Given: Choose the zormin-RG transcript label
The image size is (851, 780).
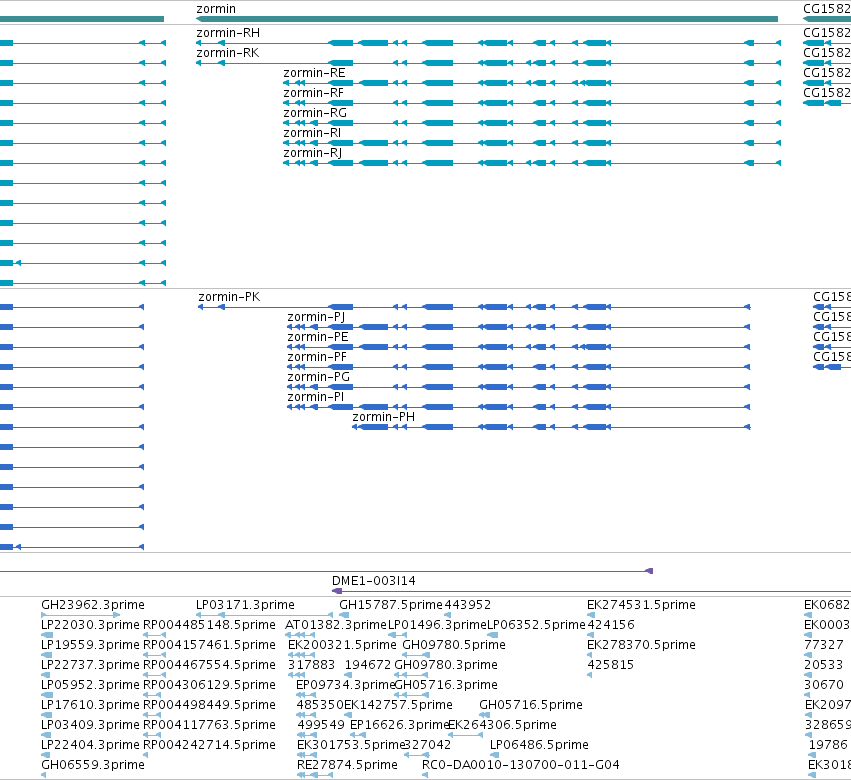Looking at the screenshot, I should coord(315,113).
